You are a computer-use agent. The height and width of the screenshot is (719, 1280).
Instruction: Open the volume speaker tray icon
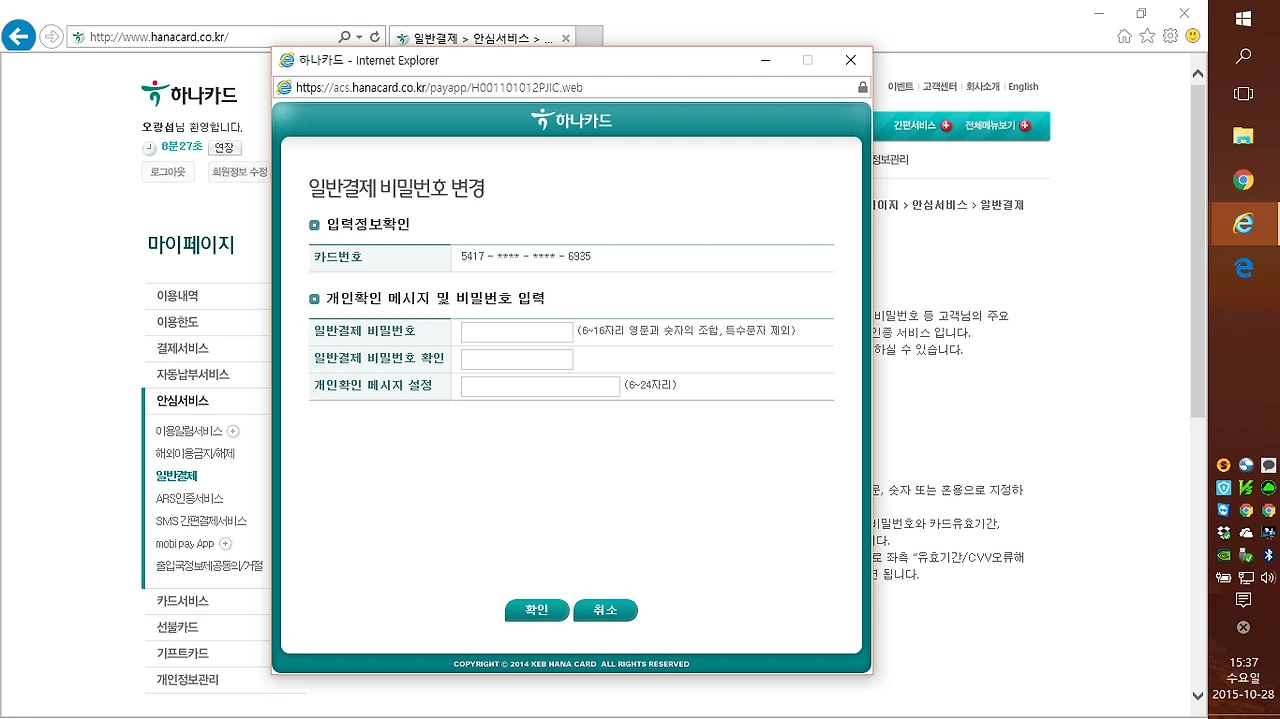(x=1268, y=578)
